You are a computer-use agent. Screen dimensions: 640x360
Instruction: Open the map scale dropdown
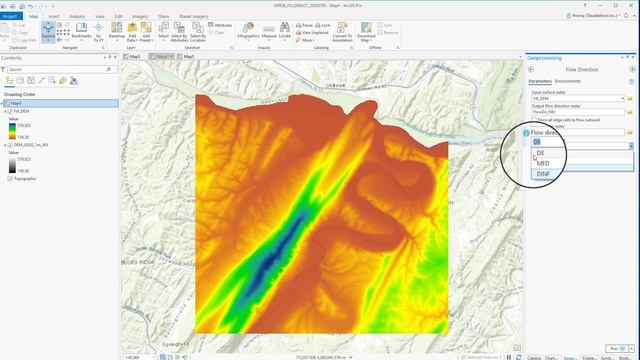154,357
